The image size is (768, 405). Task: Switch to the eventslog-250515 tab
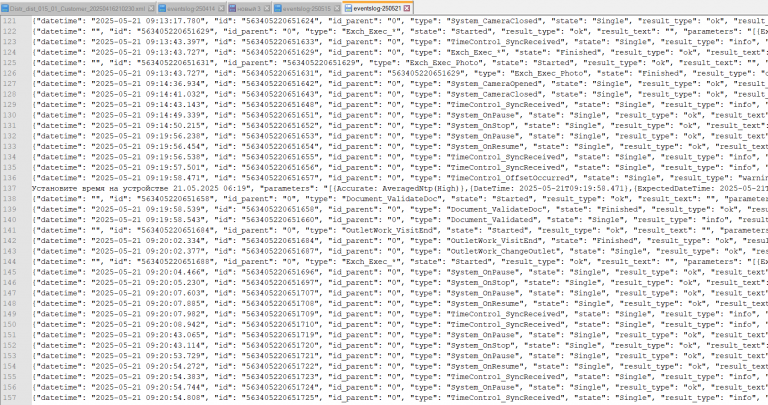(x=306, y=8)
